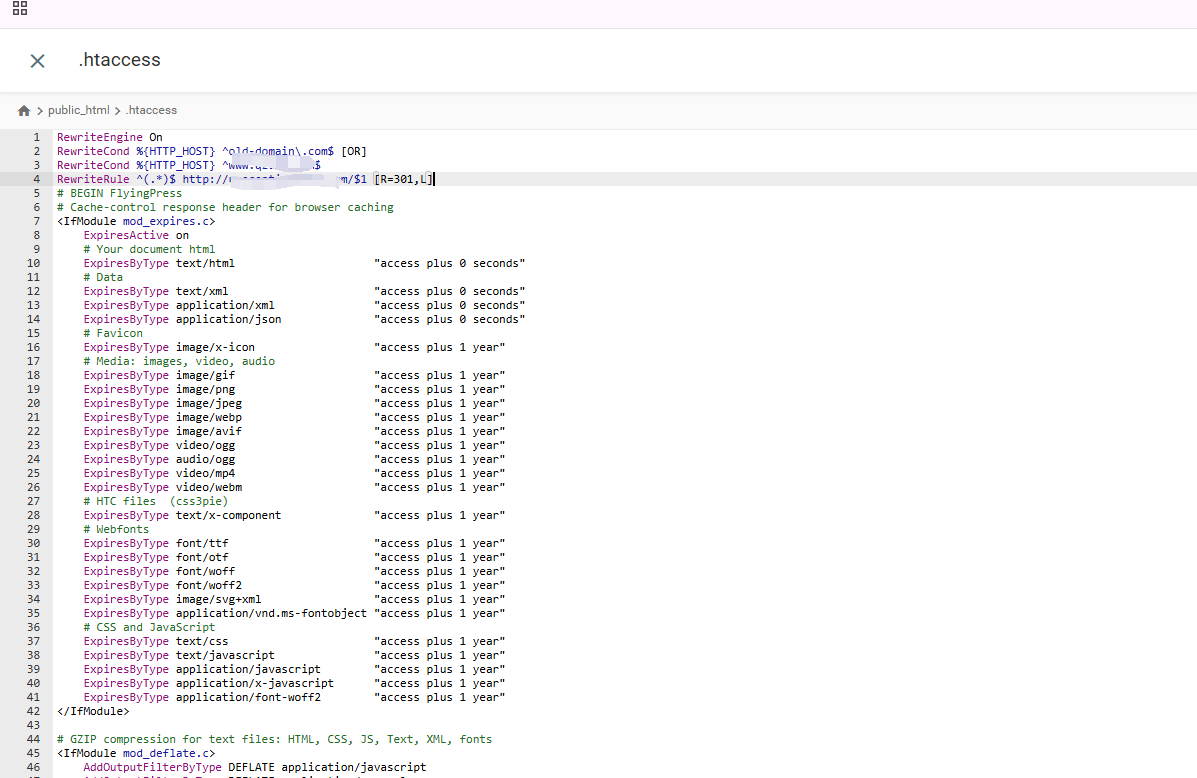Click ExpiresByType application/x-javascript line

(x=295, y=683)
